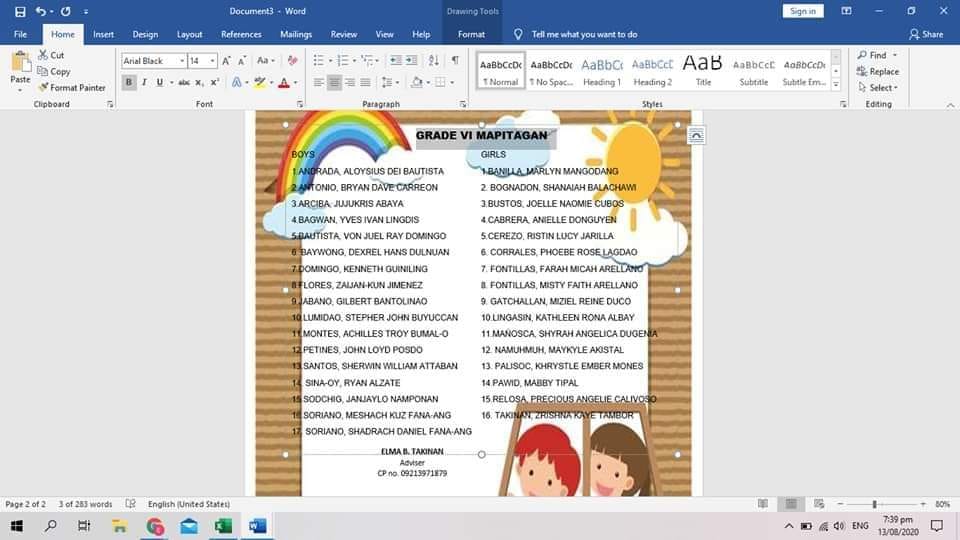Click the GRADE VI MAPITAGAN heading text
The height and width of the screenshot is (540, 960).
[x=482, y=135]
